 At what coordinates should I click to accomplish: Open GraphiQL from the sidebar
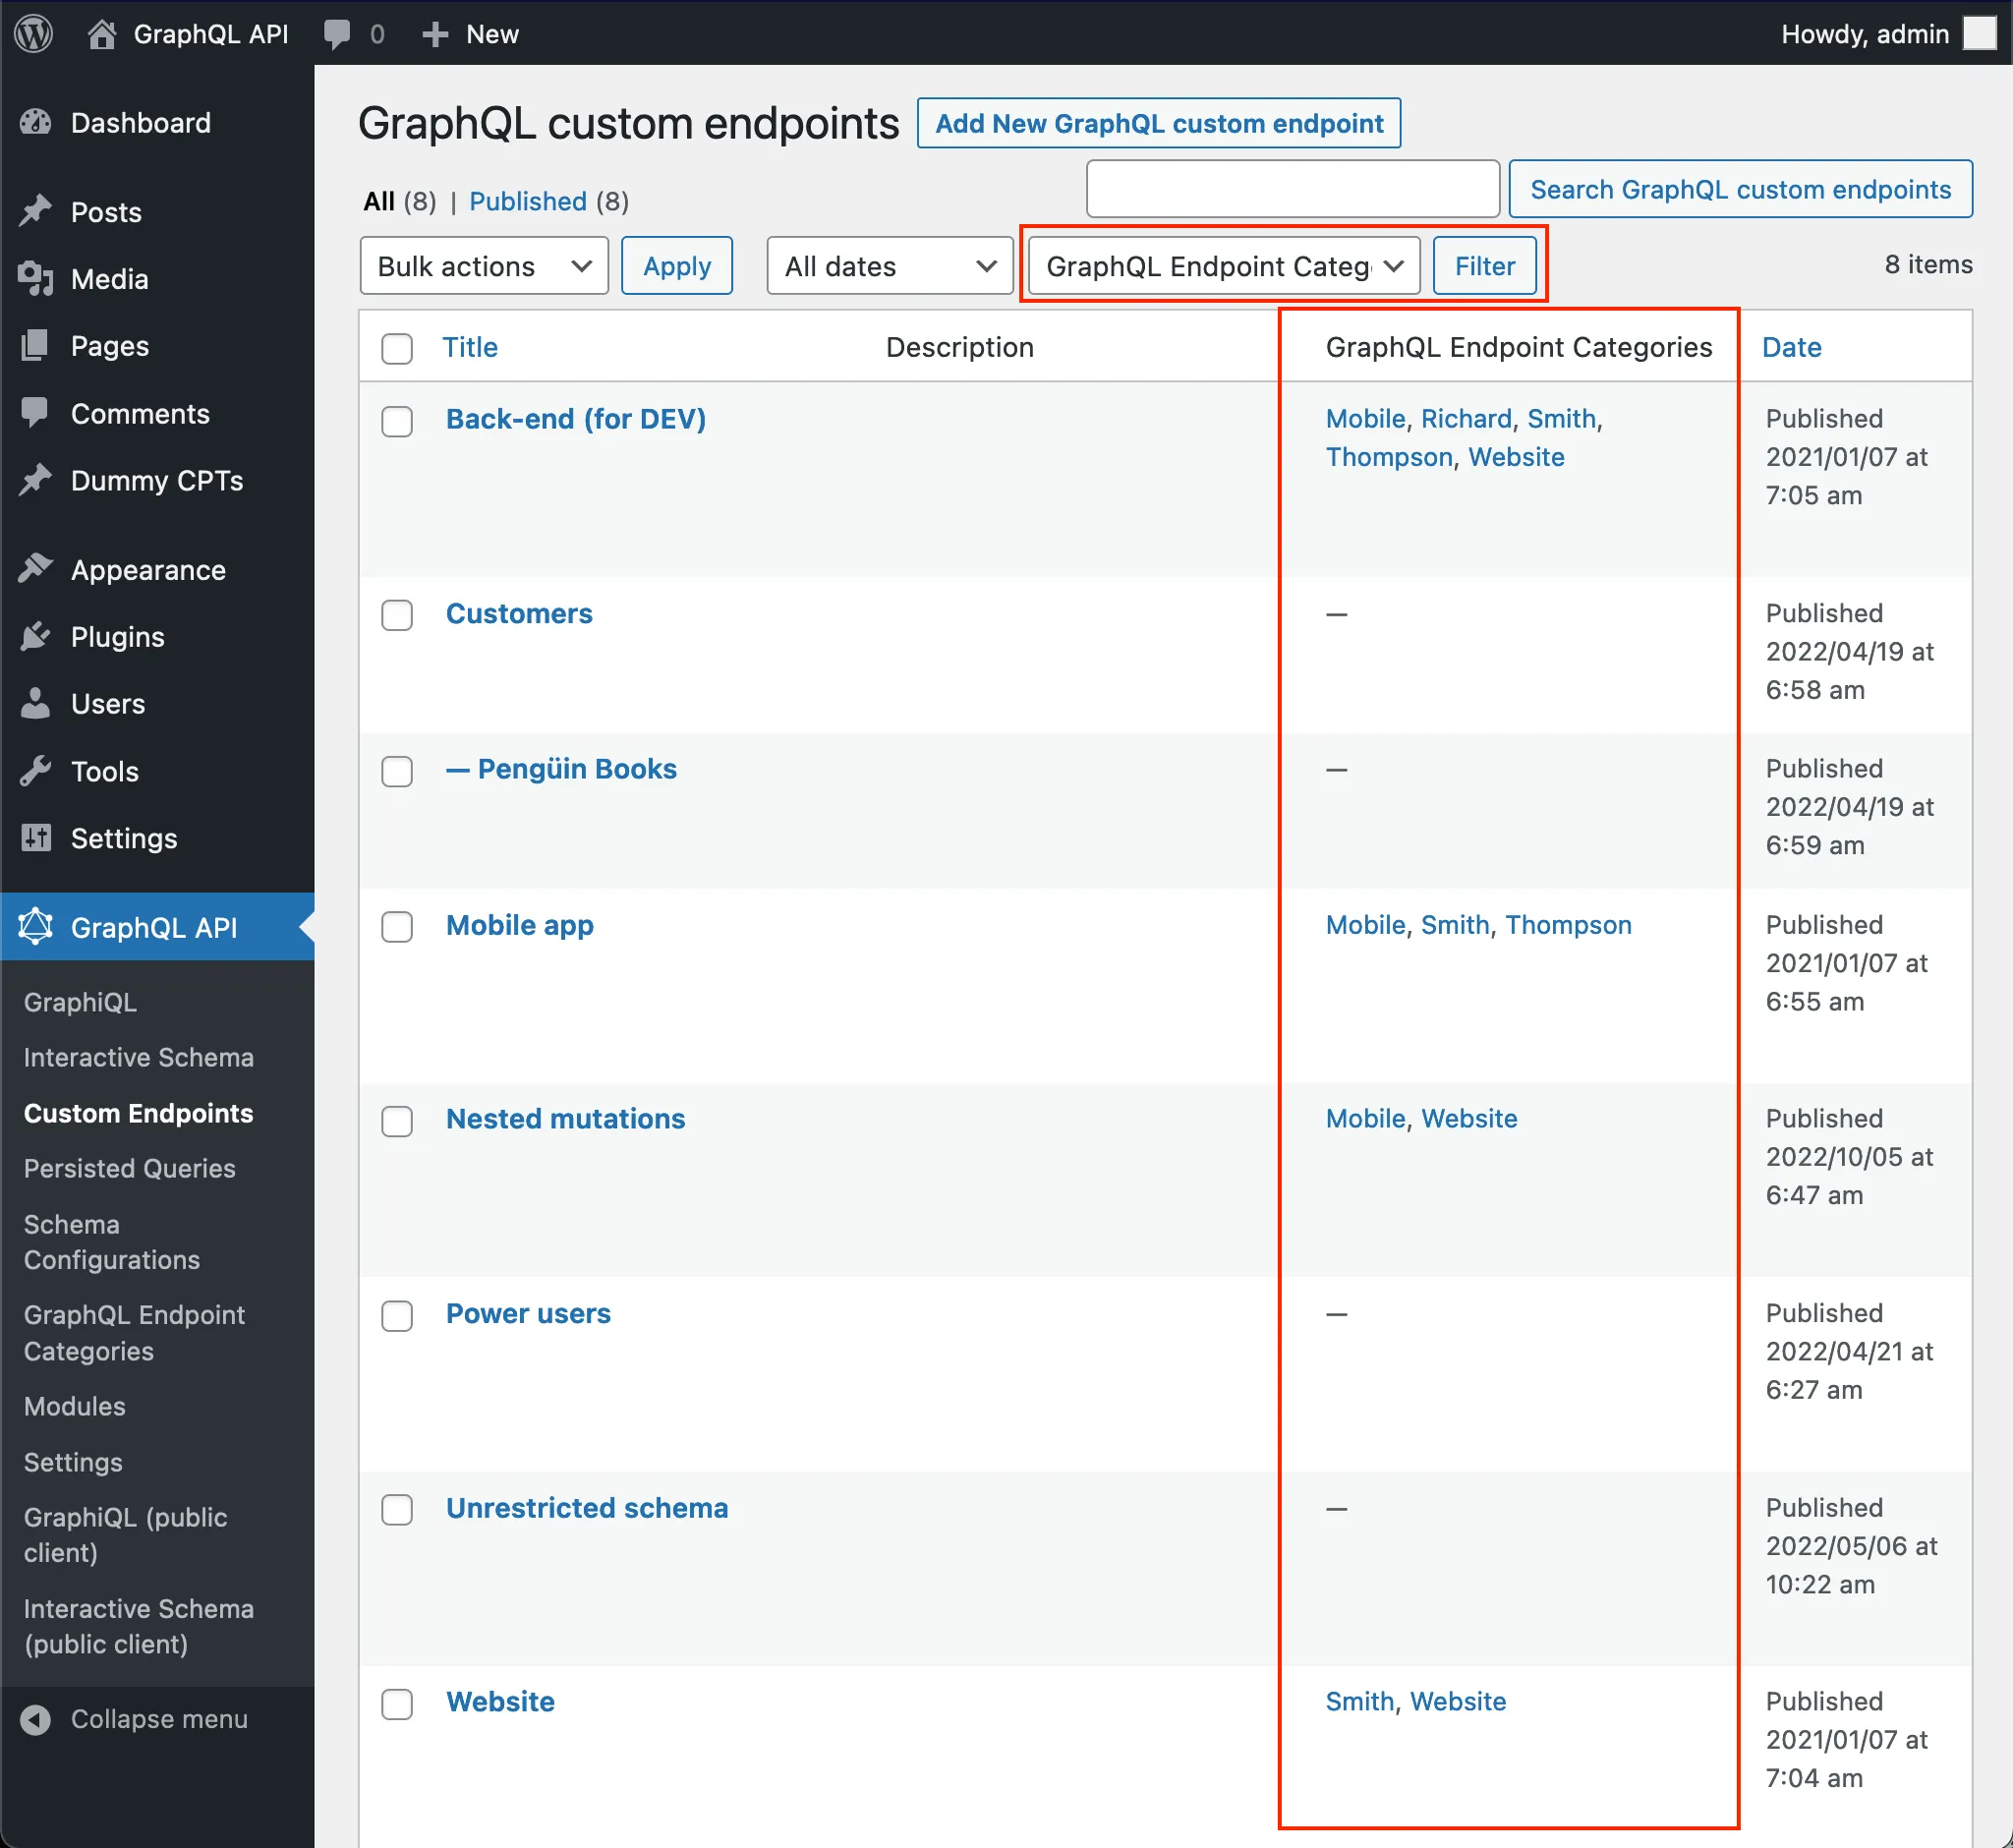tap(79, 1000)
